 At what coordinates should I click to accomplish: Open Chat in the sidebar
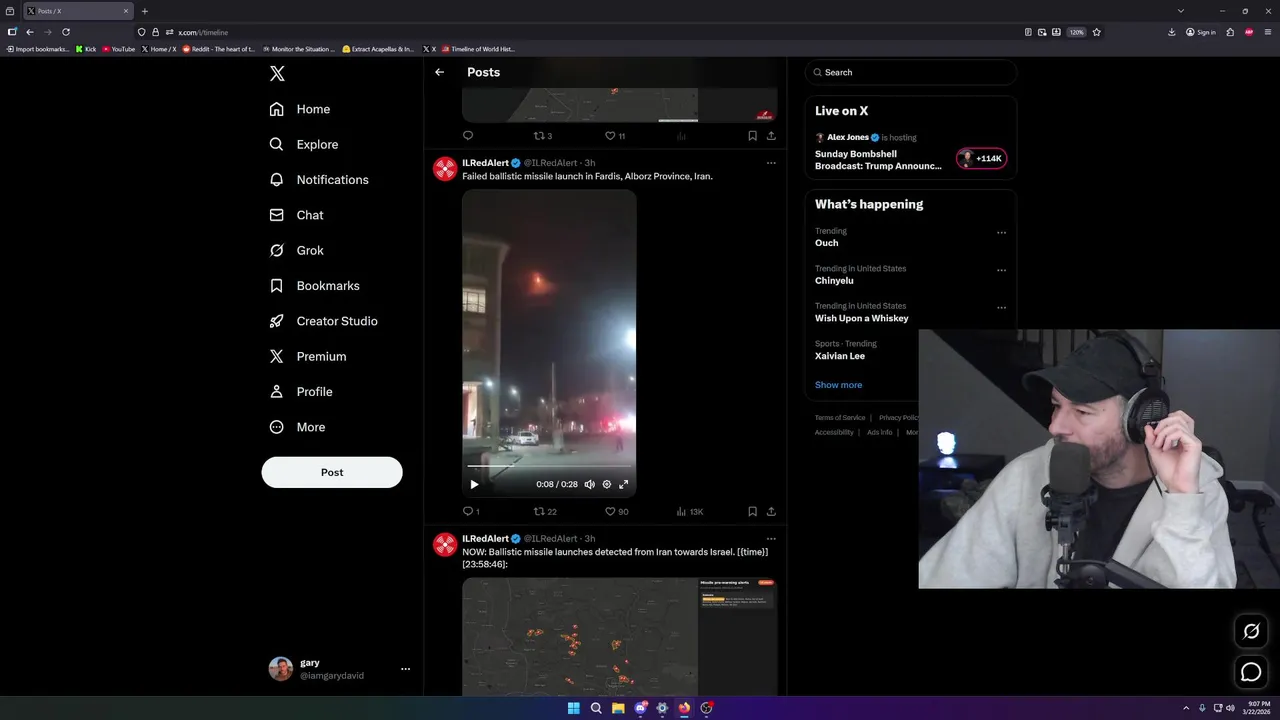point(297,215)
